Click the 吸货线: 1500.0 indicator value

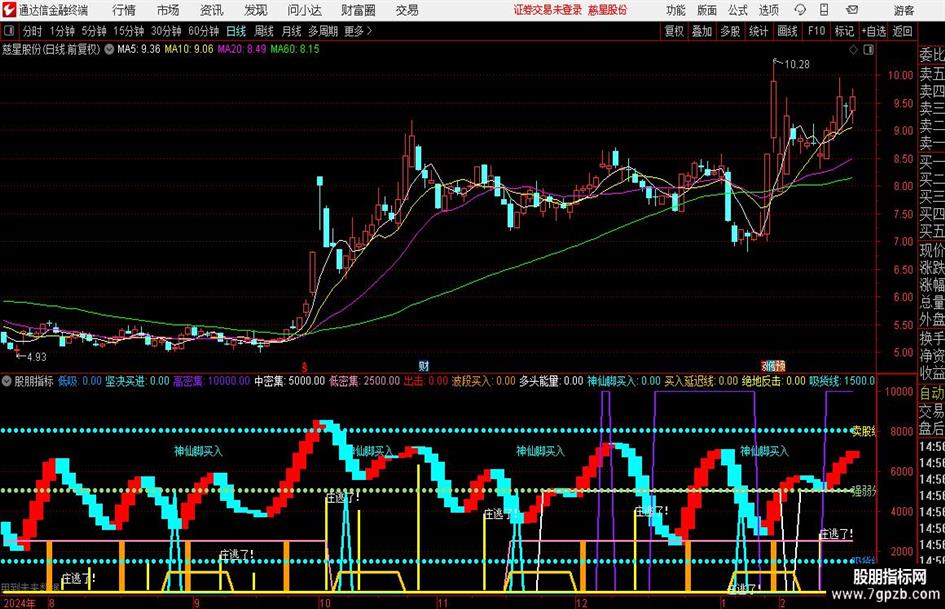tap(842, 381)
